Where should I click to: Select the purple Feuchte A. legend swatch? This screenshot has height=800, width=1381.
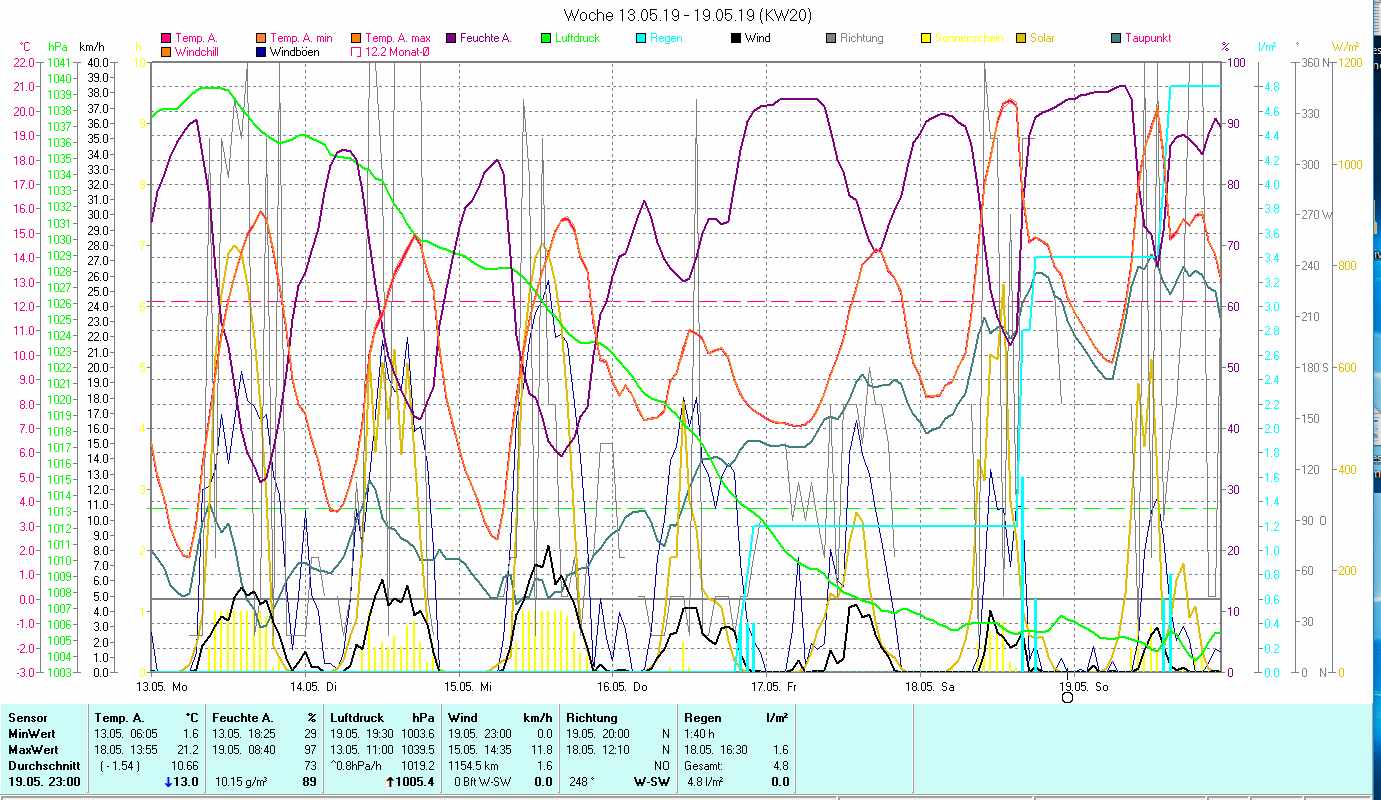click(x=451, y=38)
